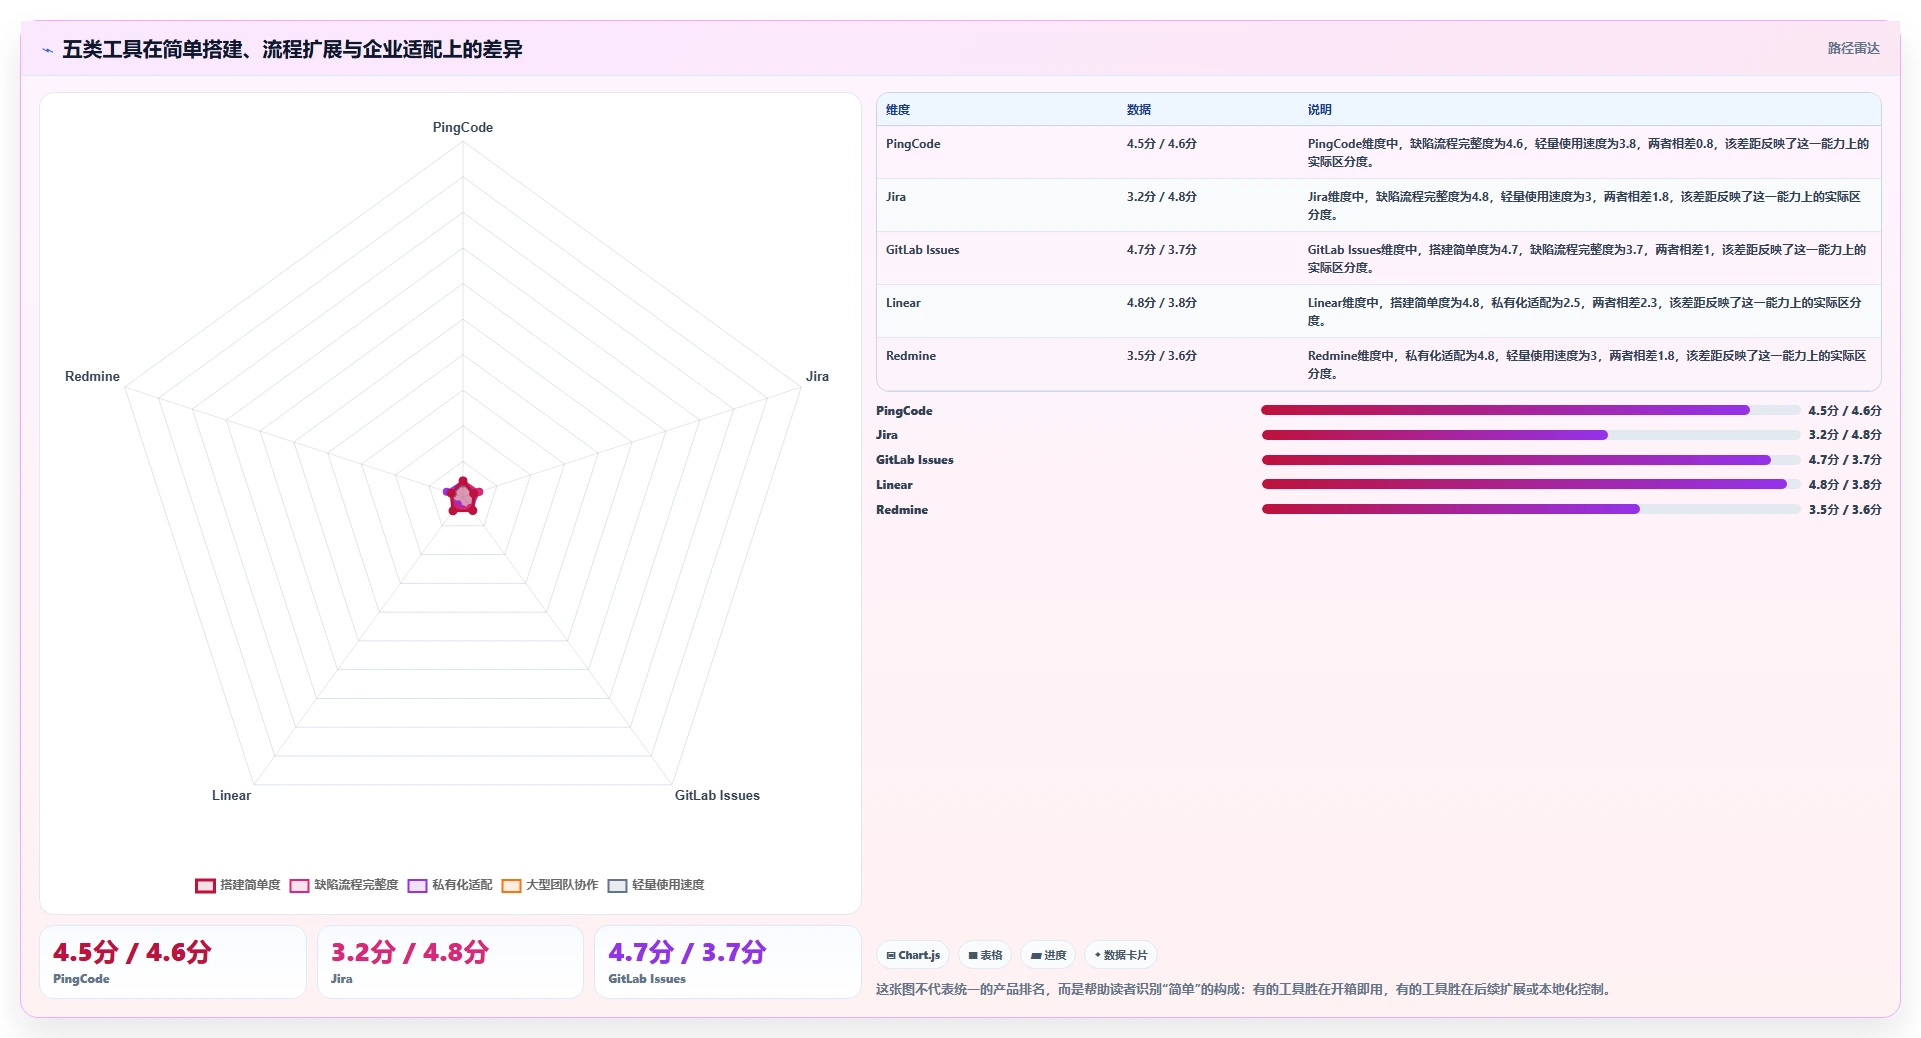Click the footnote text starting 这张图不代表统一的产品排名
The image size is (1921, 1038).
1245,989
